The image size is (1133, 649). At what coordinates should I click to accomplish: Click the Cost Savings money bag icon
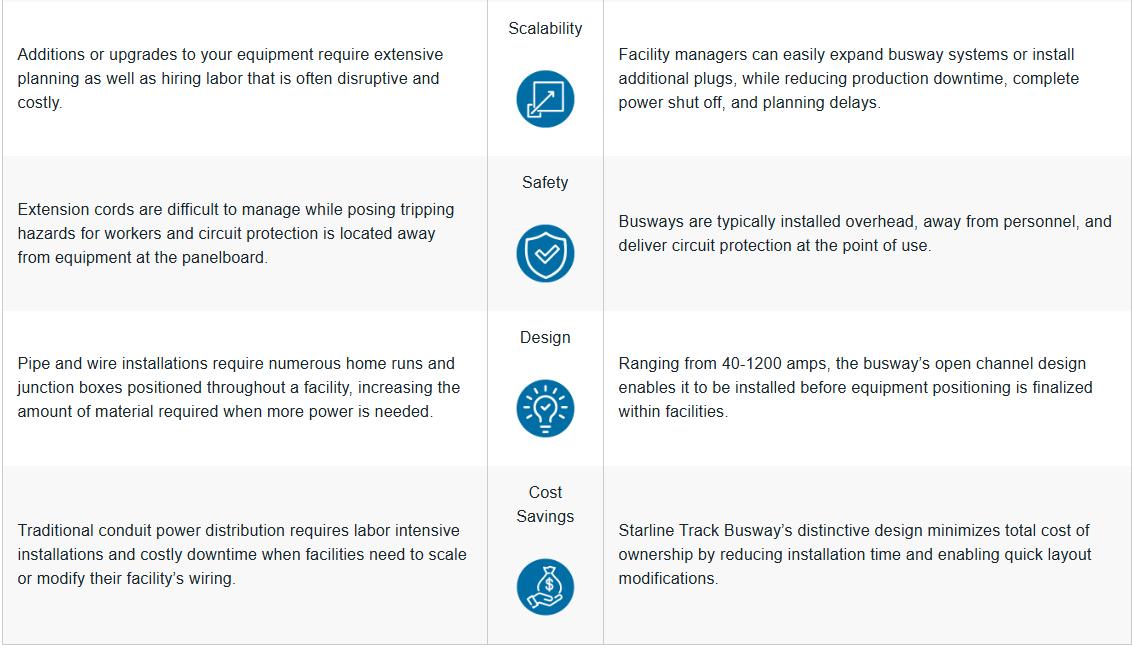(x=545, y=586)
